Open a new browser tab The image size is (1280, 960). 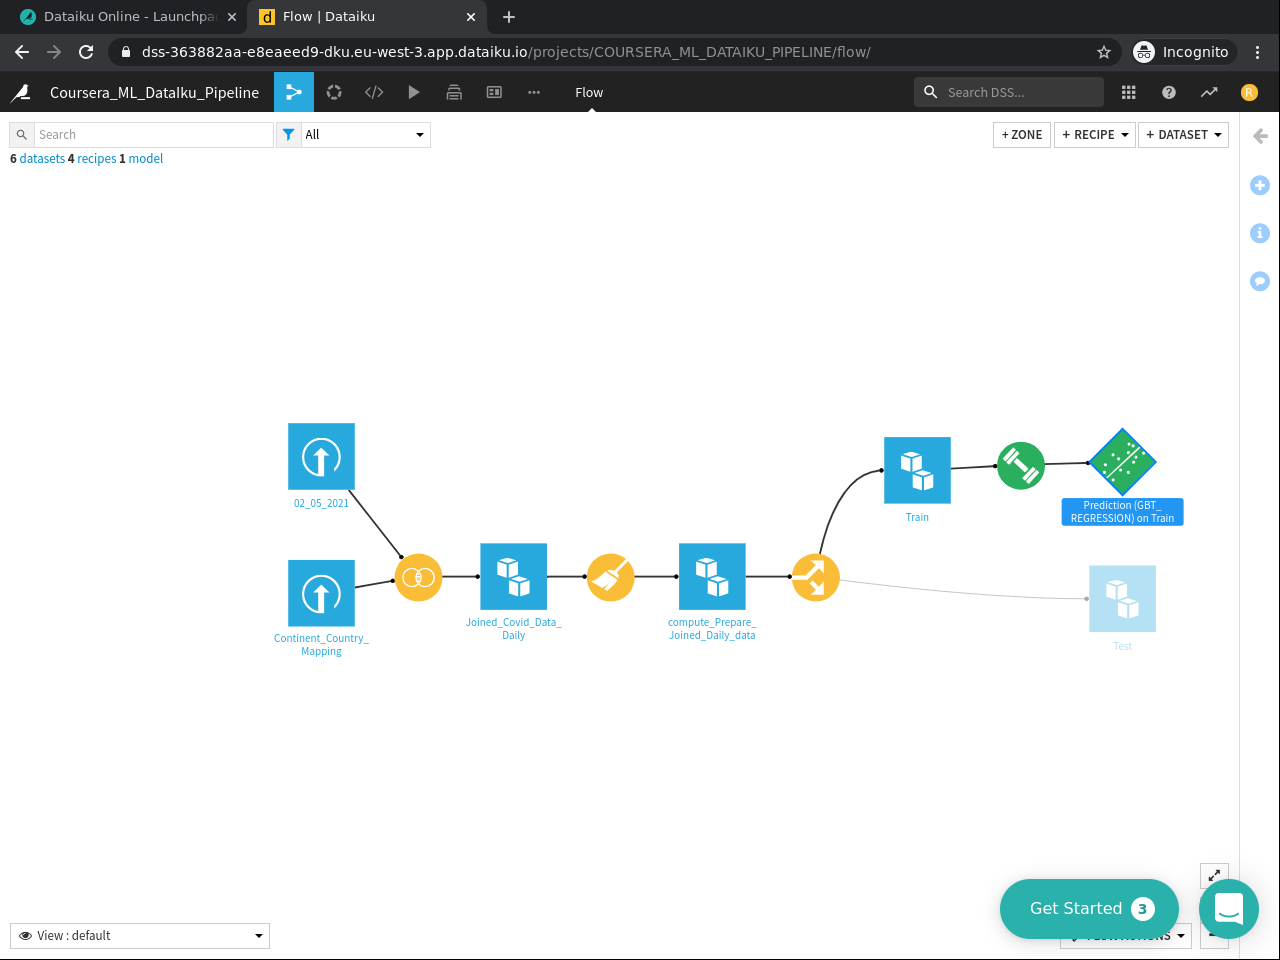coord(509,17)
